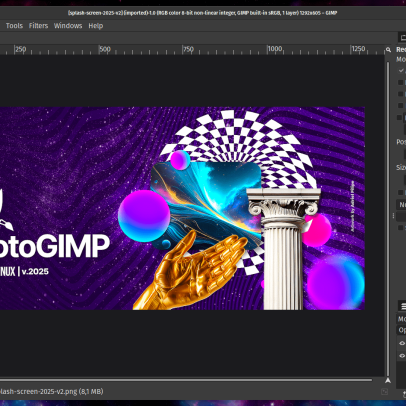Open the Layers panel tab icon
The image size is (406, 406).
[403, 306]
